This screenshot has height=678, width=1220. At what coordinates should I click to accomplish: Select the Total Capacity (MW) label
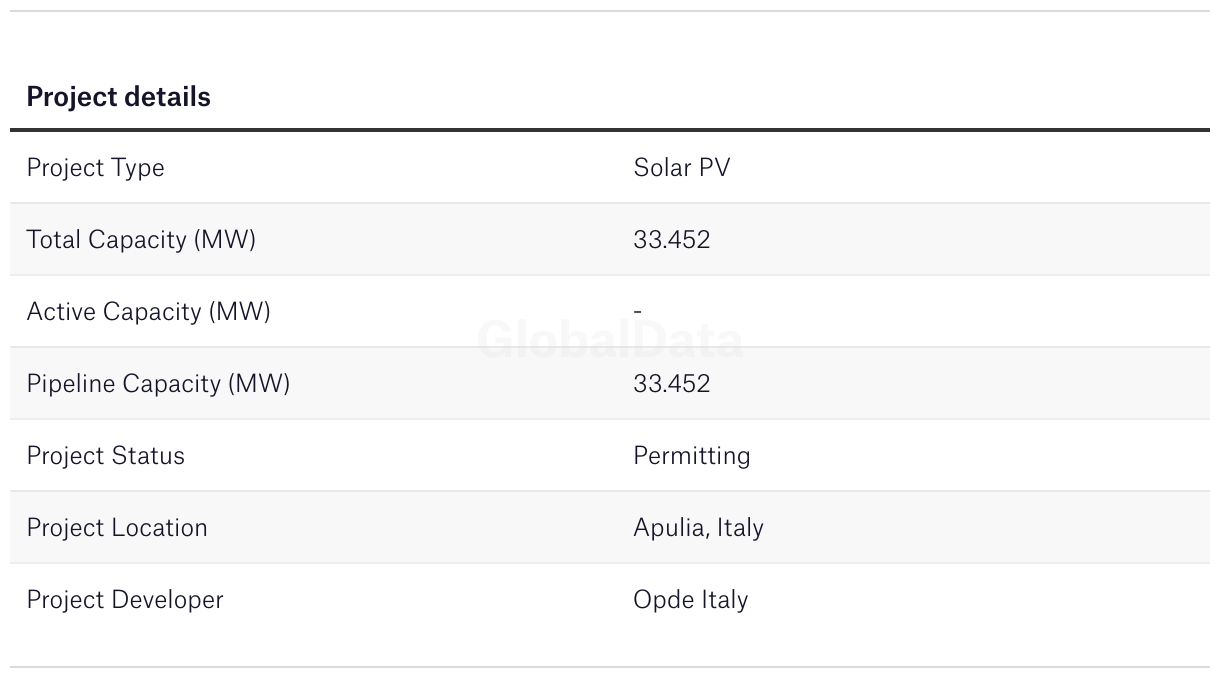[x=141, y=240]
